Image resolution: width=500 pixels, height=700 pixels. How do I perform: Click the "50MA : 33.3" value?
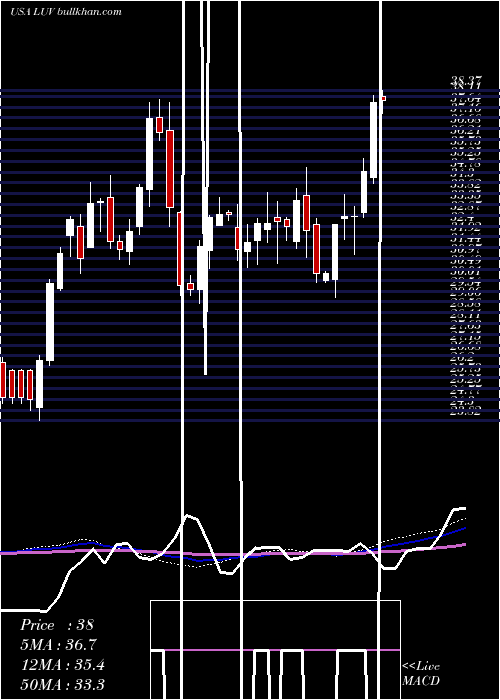click(x=62, y=684)
